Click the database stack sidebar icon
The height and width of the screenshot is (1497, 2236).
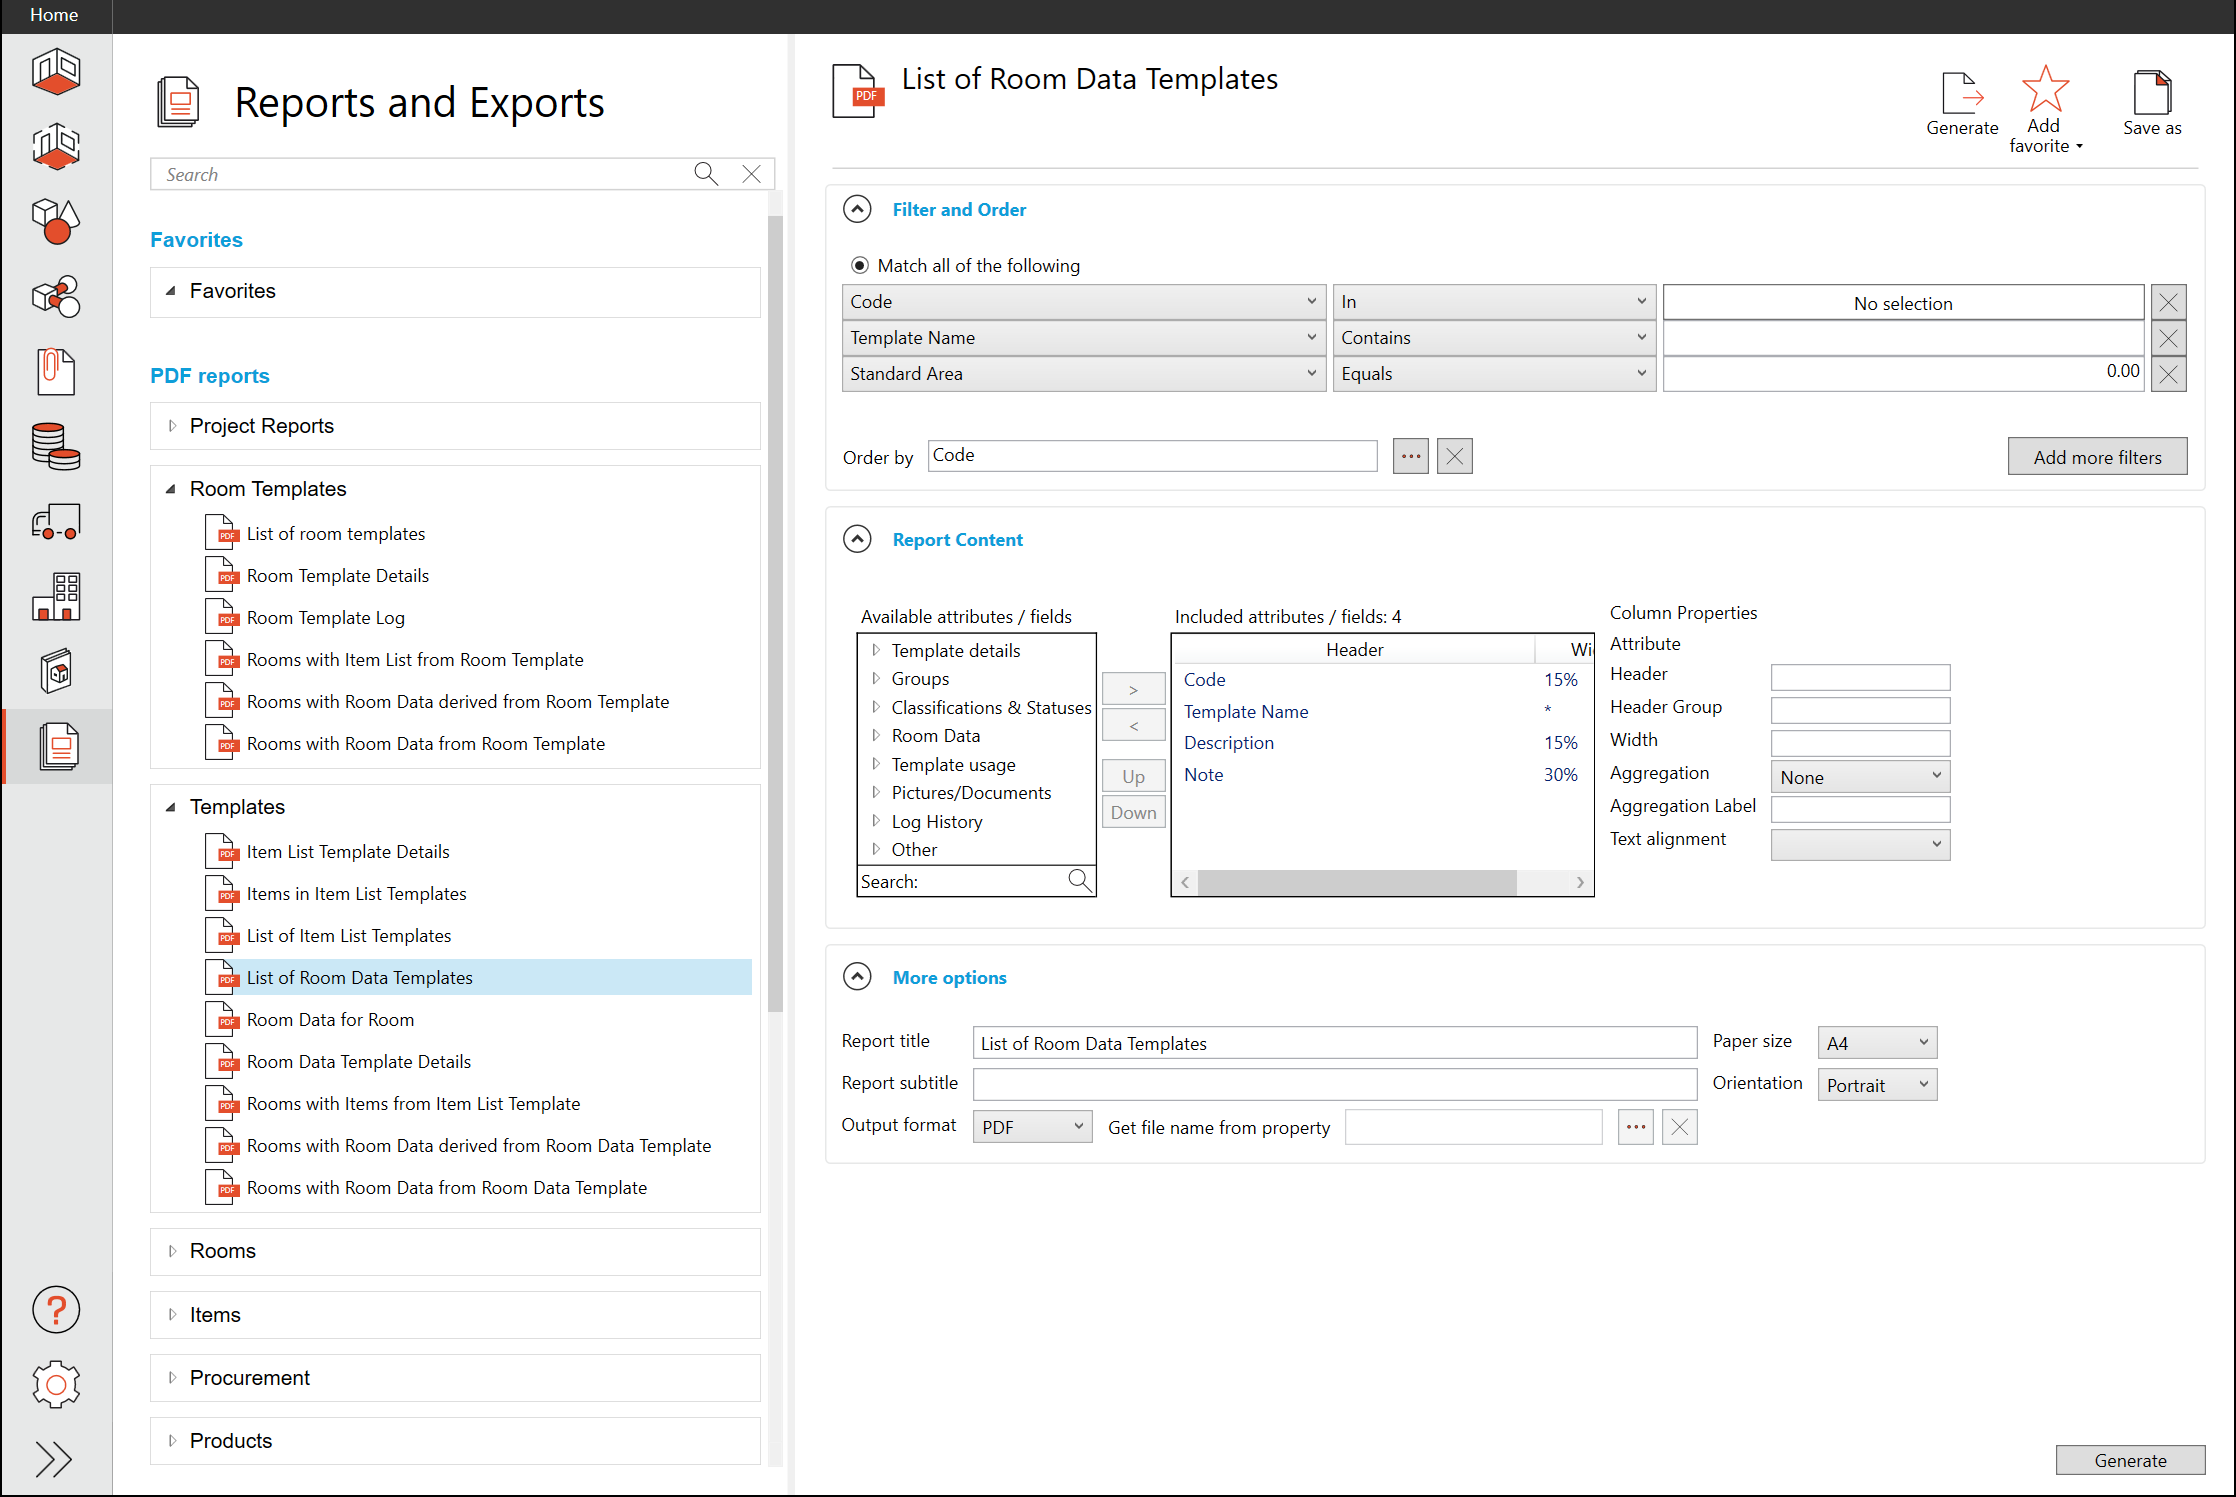coord(56,446)
